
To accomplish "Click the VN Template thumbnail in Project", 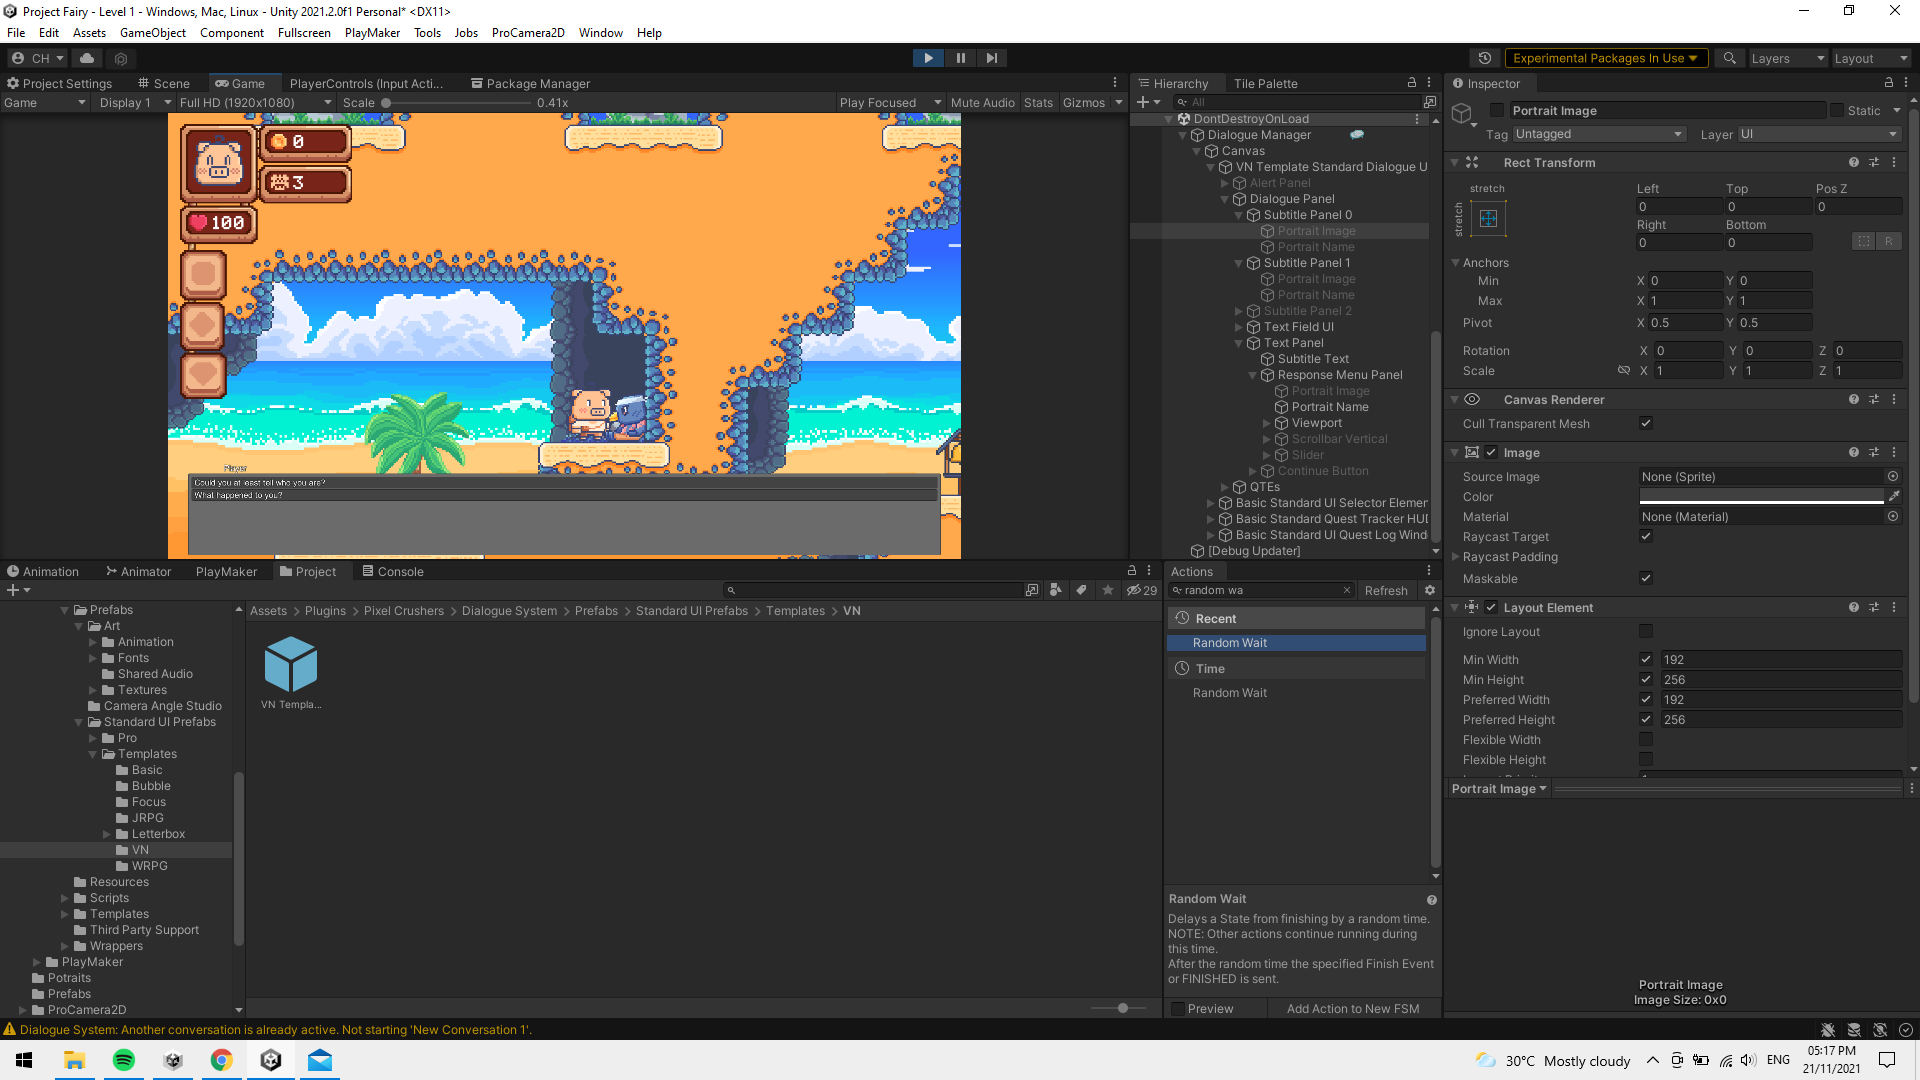I will click(x=289, y=665).
